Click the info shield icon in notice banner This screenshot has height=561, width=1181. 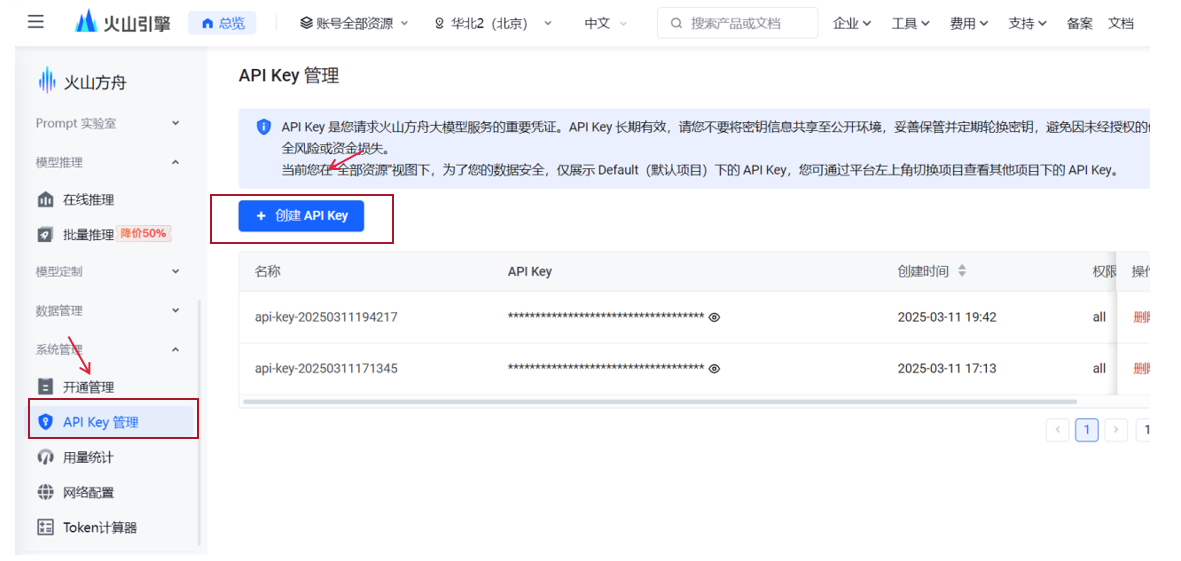264,127
